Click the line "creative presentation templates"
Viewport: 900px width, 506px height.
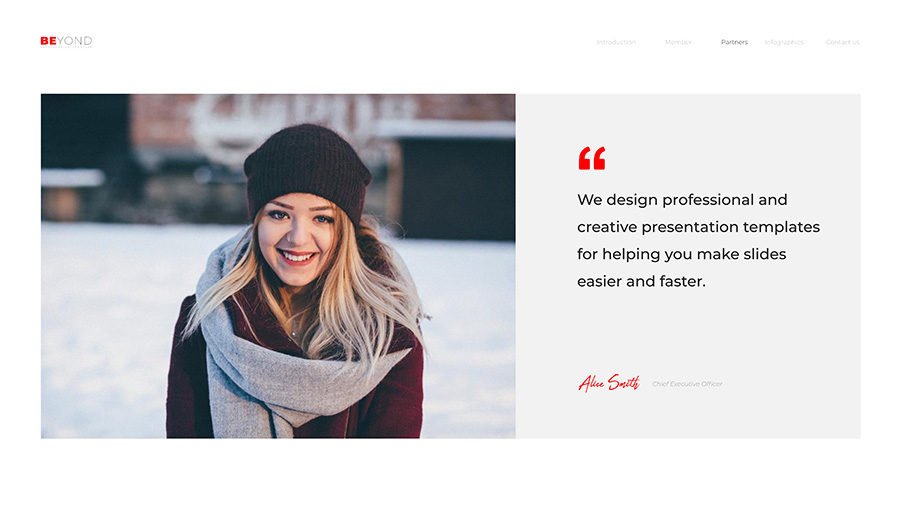click(x=699, y=227)
